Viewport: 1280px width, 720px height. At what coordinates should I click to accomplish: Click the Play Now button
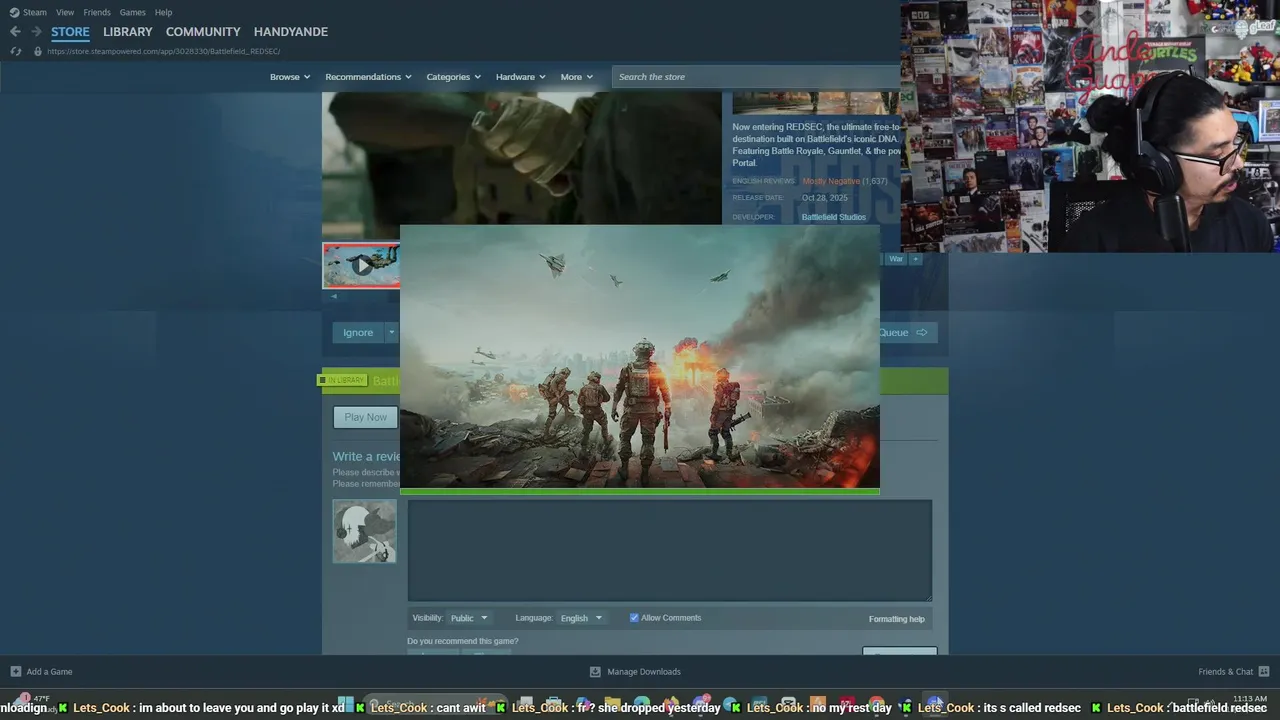click(x=365, y=417)
